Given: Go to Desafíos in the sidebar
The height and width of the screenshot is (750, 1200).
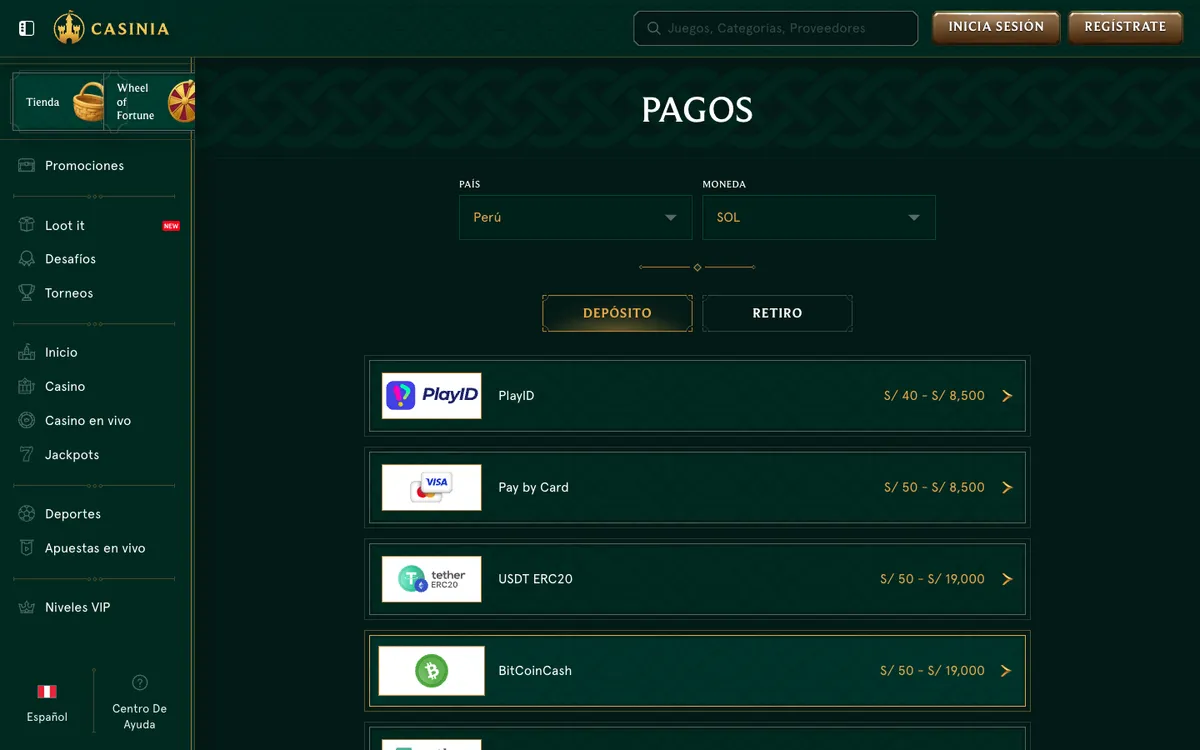Looking at the screenshot, I should [x=70, y=259].
